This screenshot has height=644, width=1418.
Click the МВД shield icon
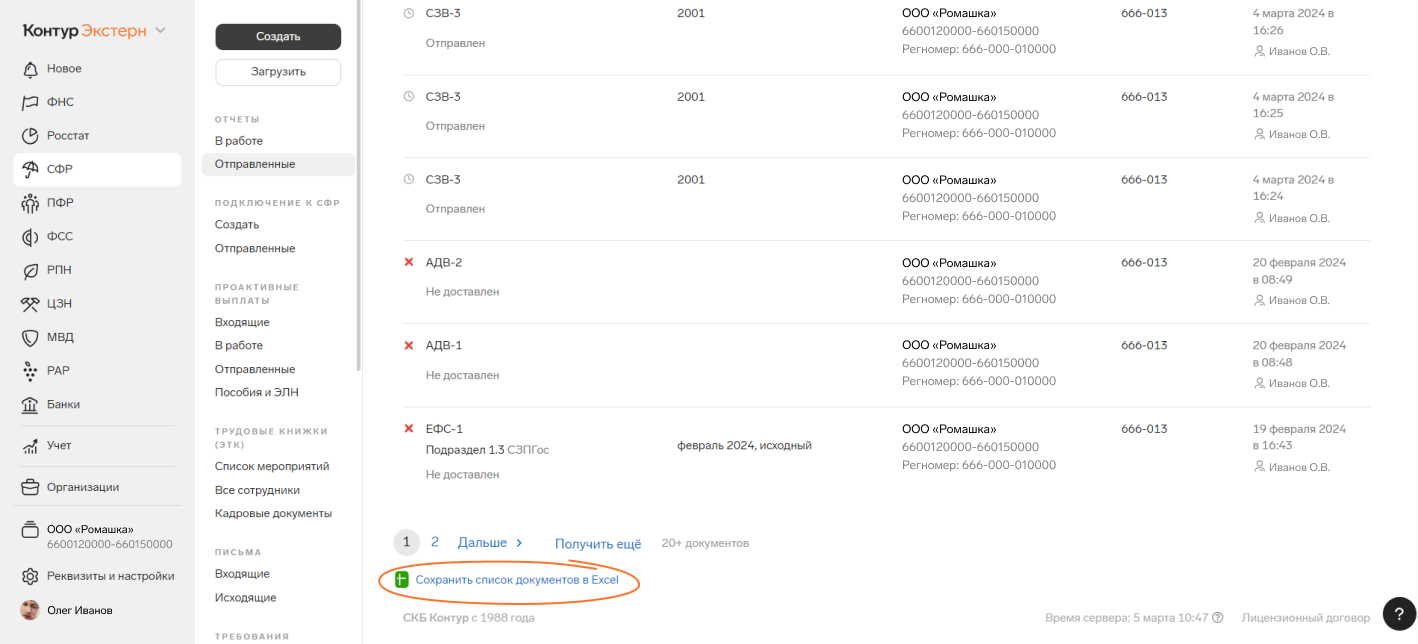click(x=30, y=337)
